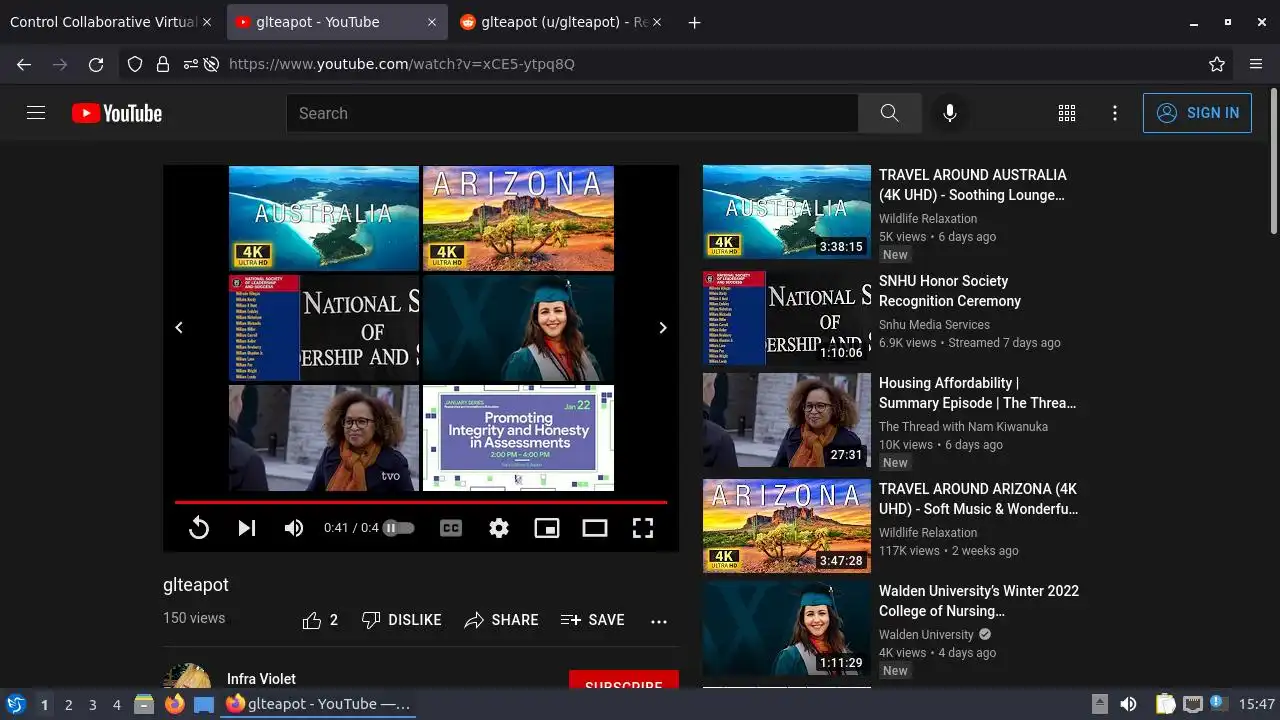Enable miniplayer mode

[547, 528]
